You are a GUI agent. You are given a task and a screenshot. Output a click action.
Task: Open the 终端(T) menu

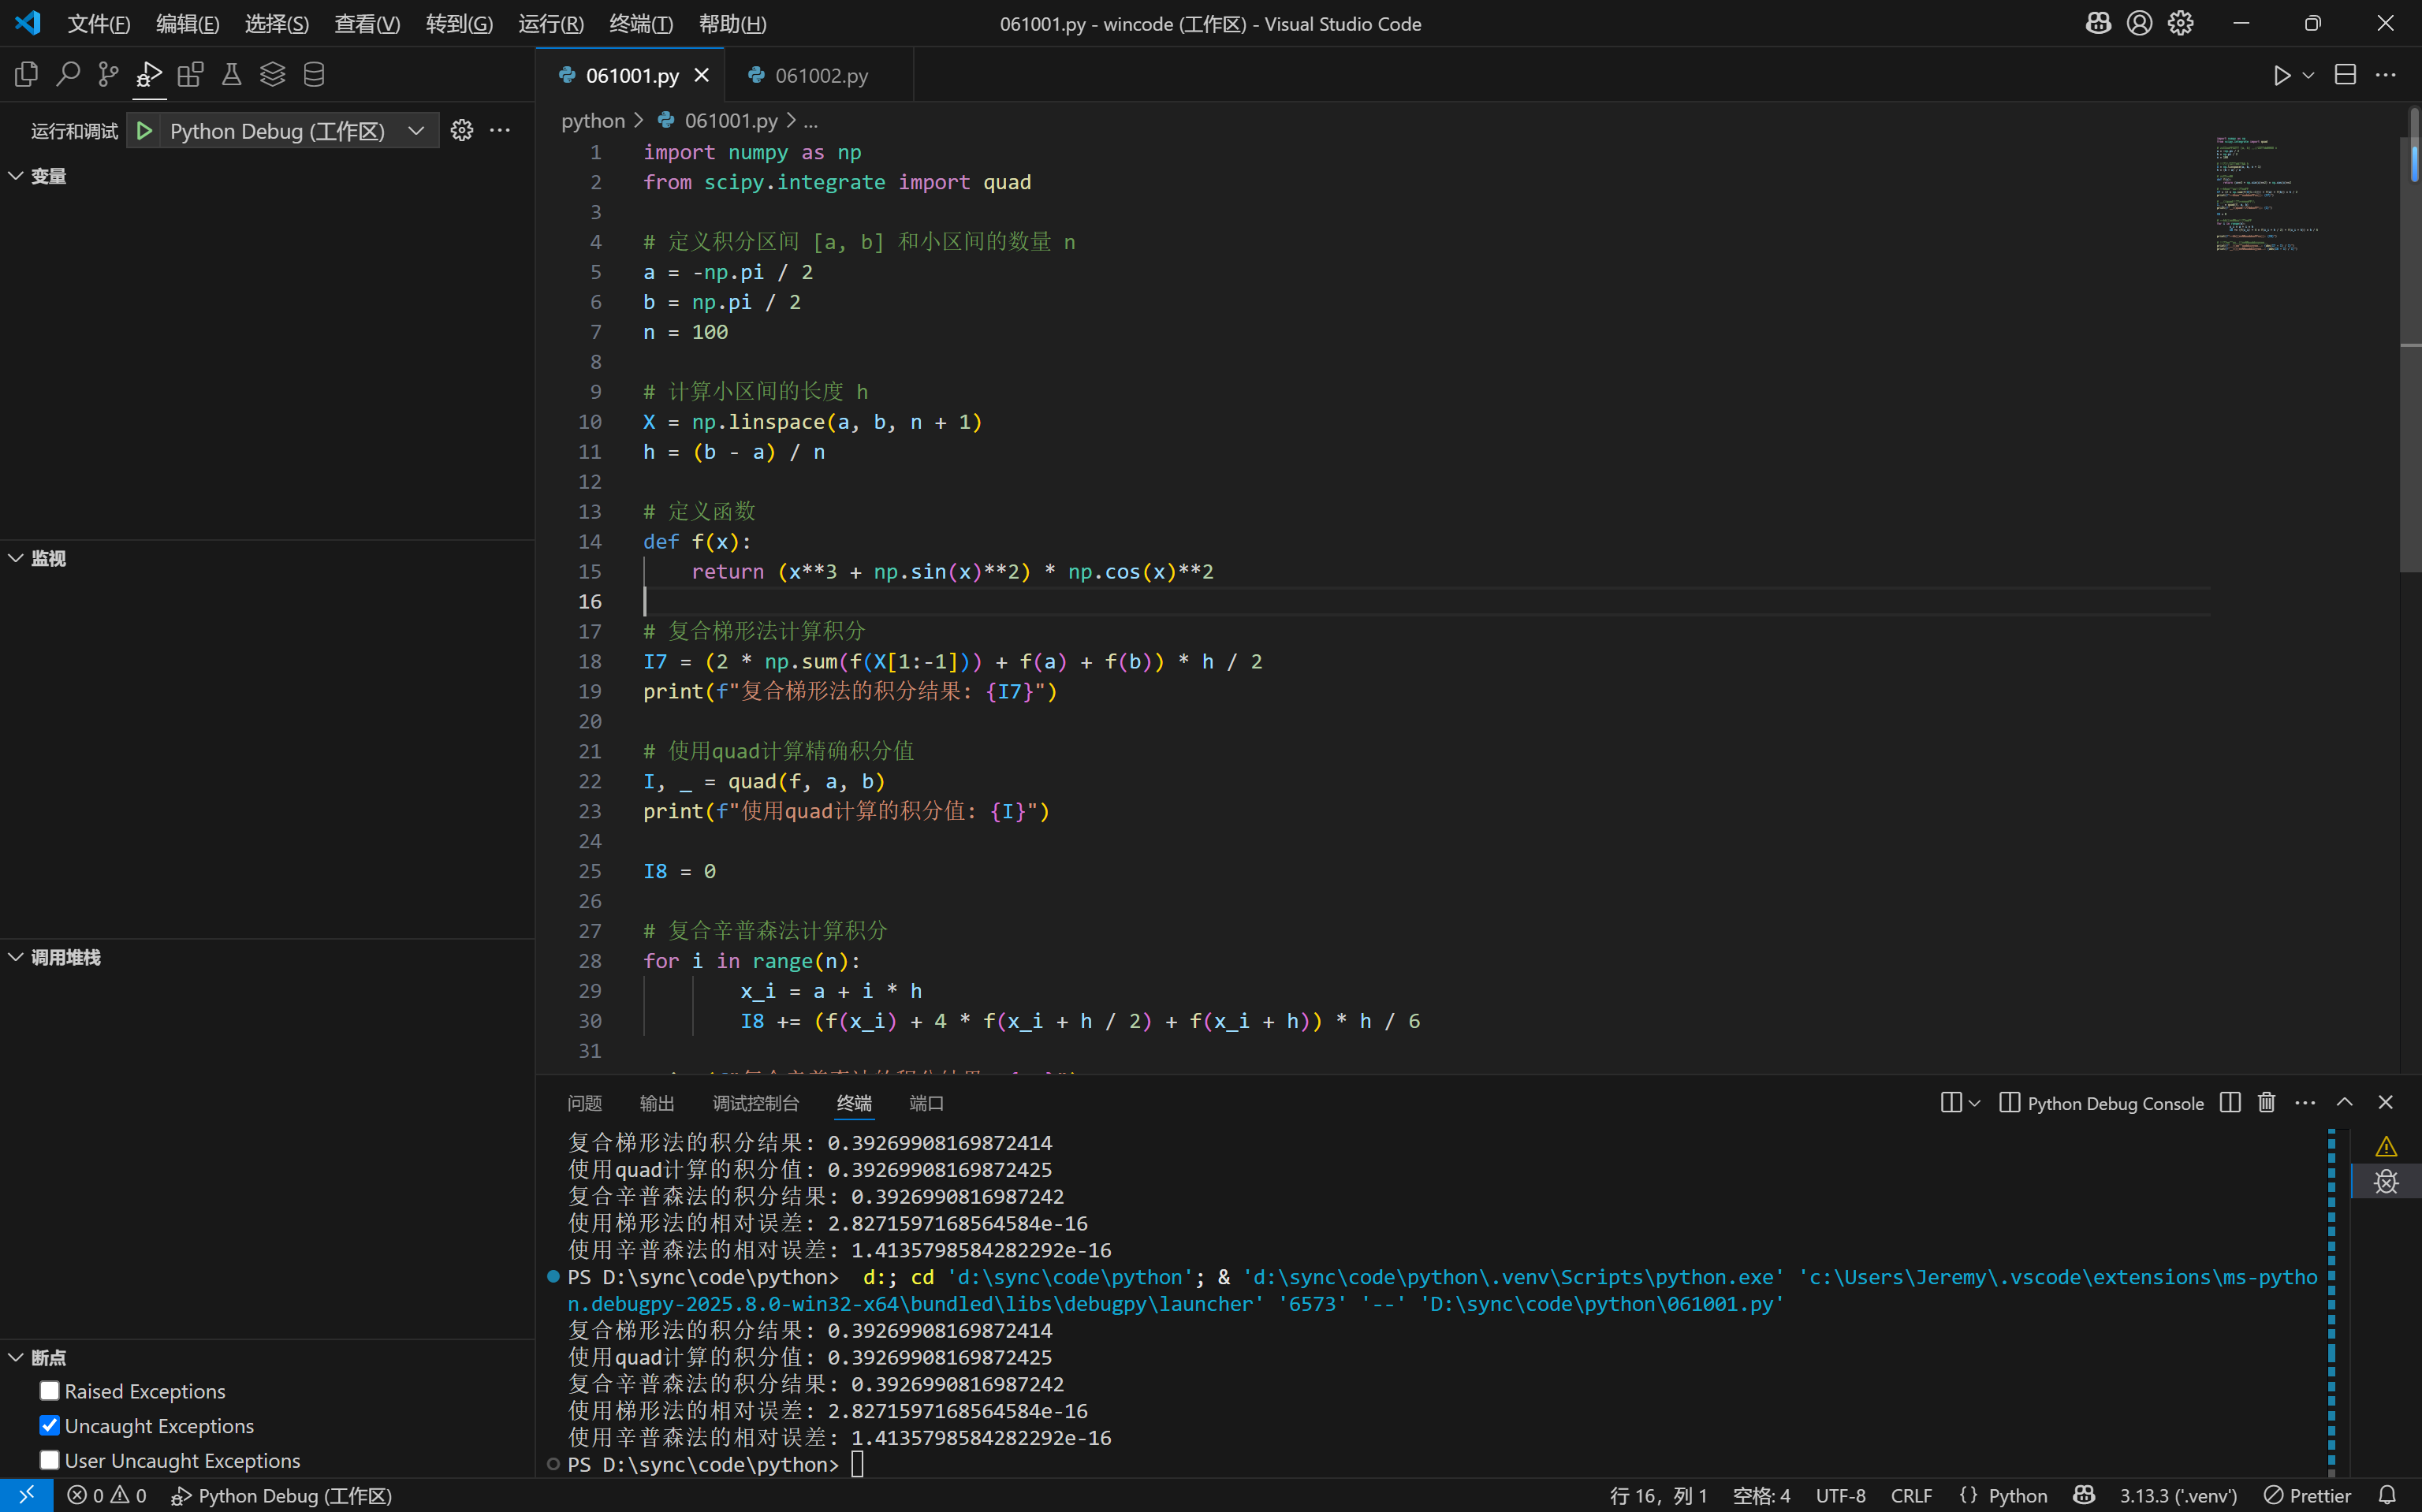(x=641, y=24)
